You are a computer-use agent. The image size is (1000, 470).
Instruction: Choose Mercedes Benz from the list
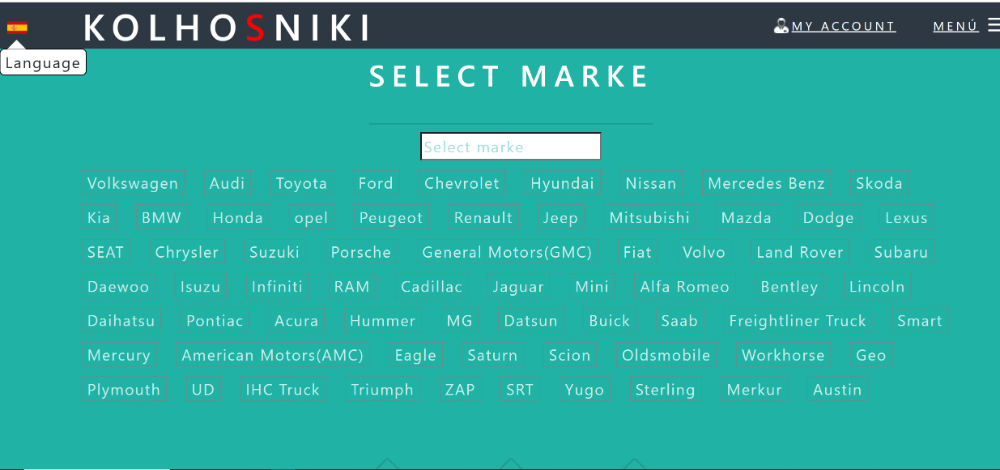pos(766,183)
